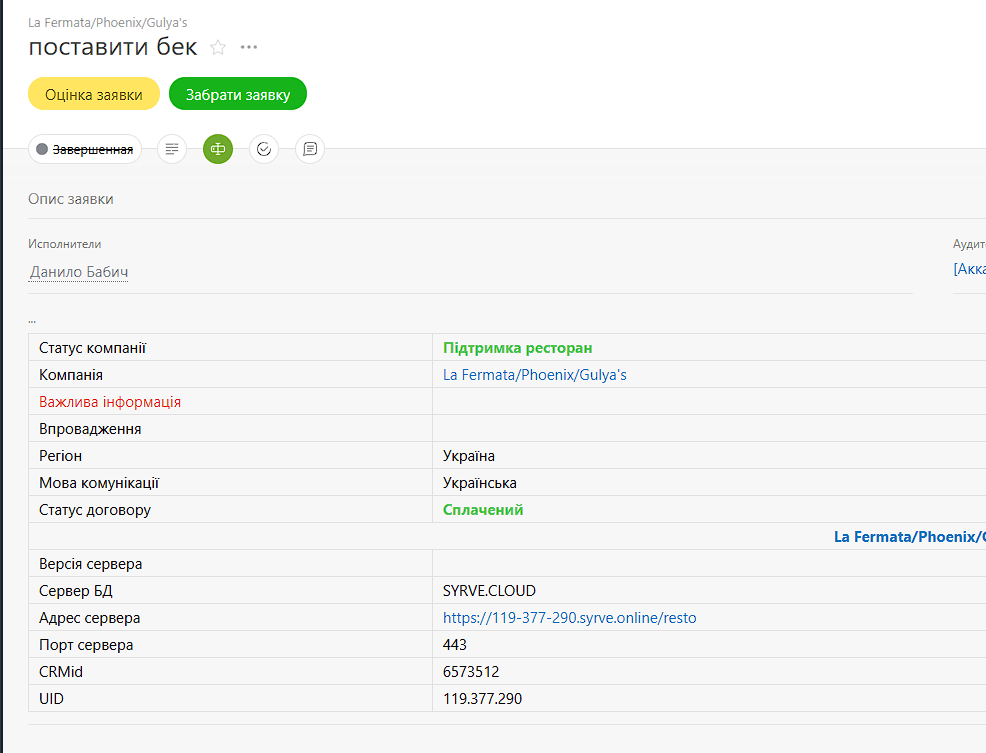
Task: Click the '...' ellipsis above the table
Action: 32,321
